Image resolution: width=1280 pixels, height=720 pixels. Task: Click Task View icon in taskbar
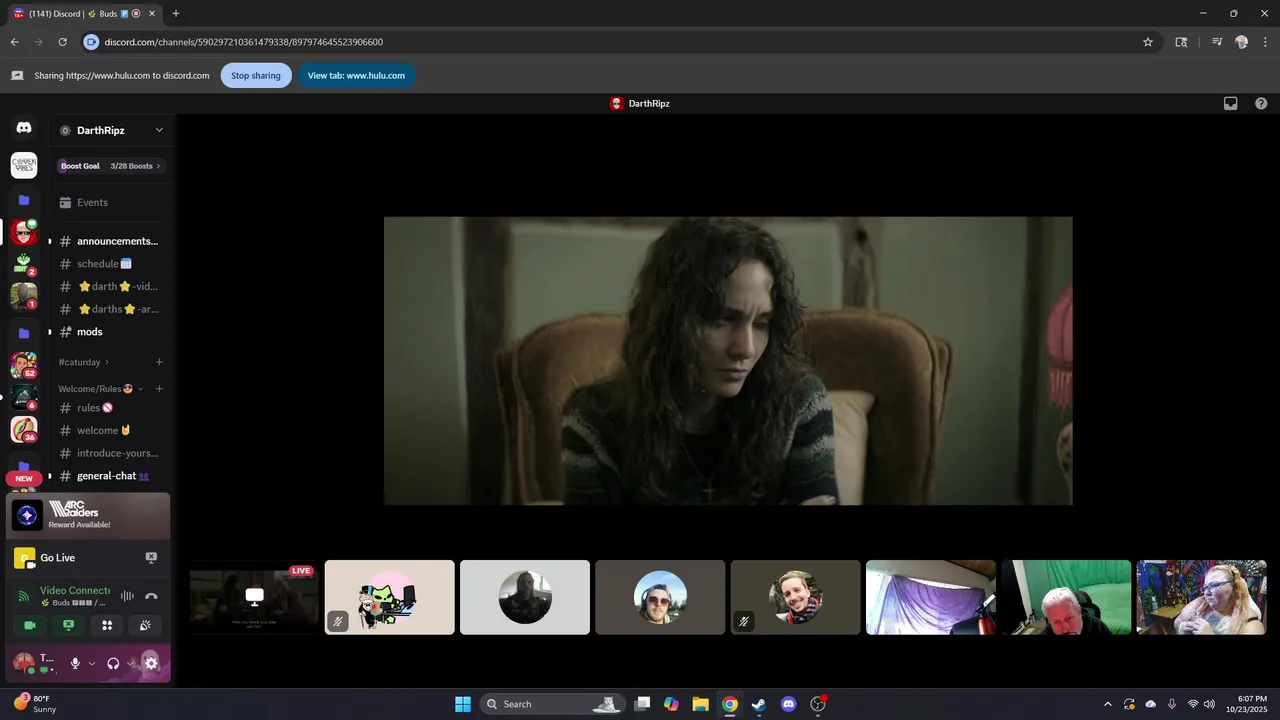pyautogui.click(x=642, y=704)
